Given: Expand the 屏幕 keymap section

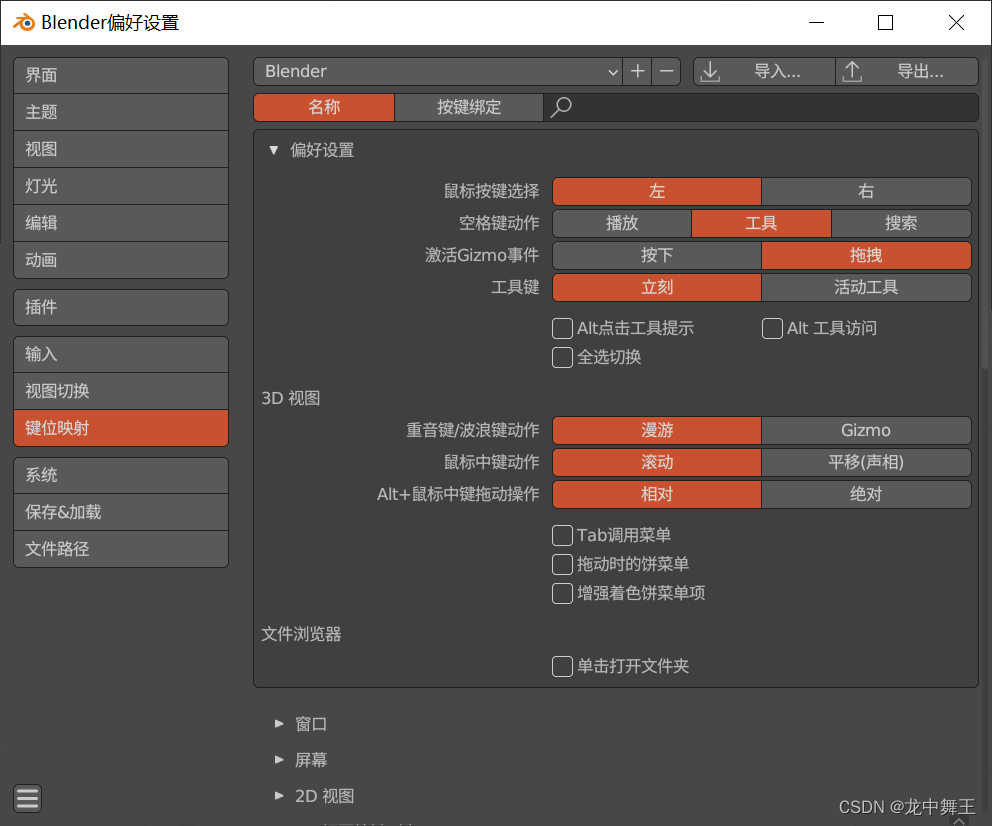Looking at the screenshot, I should coord(279,760).
